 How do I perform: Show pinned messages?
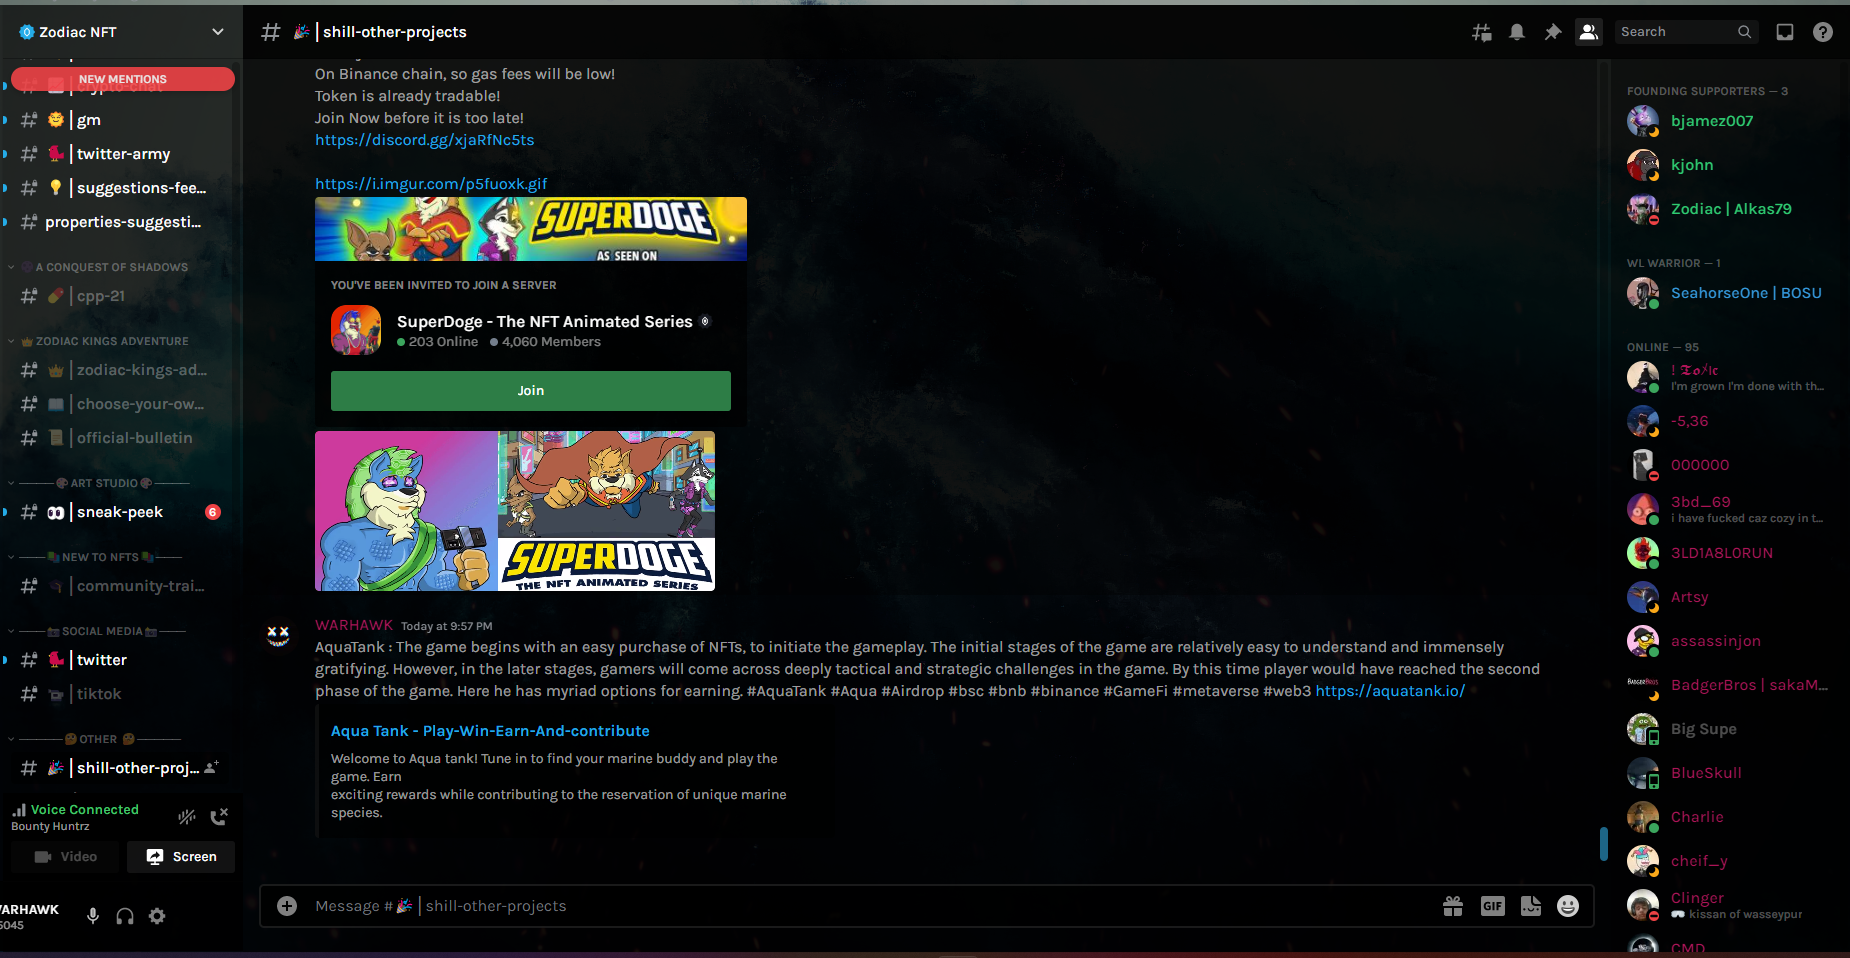coord(1552,32)
